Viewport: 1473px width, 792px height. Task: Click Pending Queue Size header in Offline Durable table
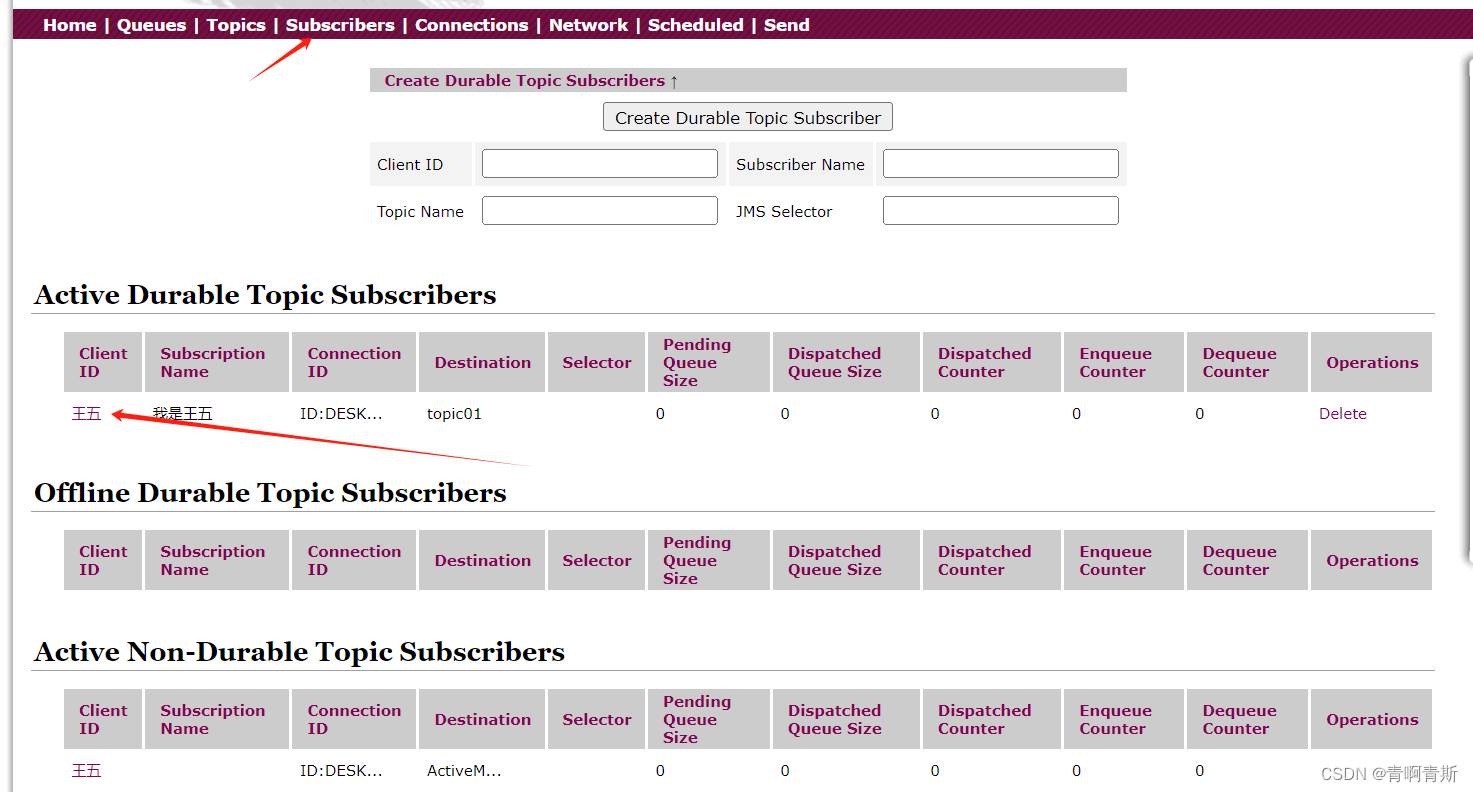click(709, 560)
